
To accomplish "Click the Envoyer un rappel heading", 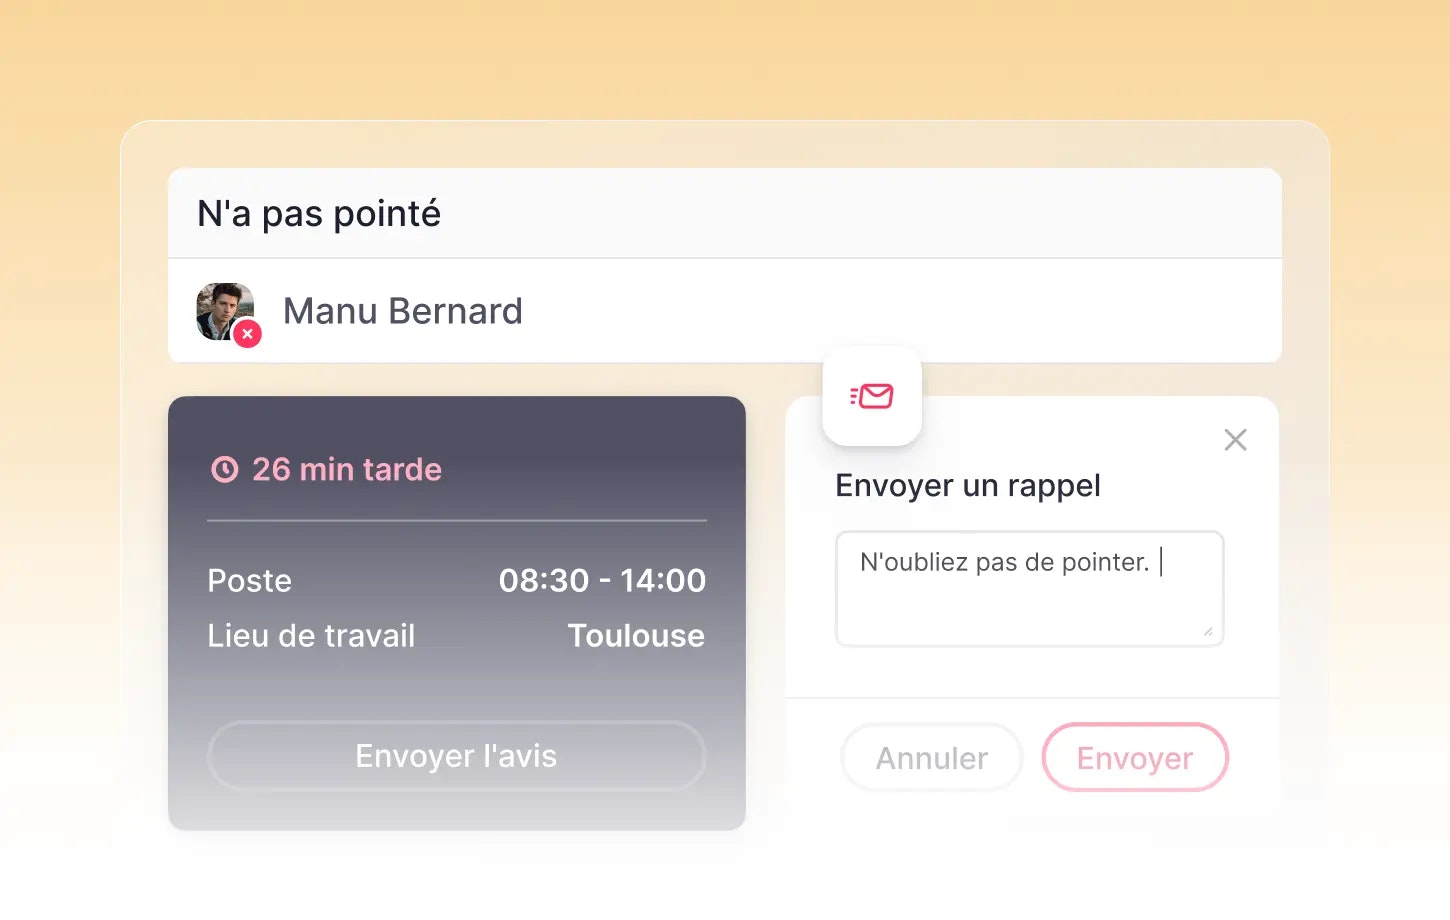I will [x=968, y=486].
